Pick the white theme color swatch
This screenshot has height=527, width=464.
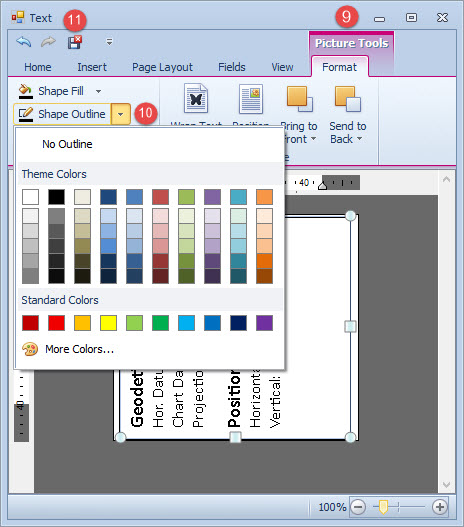click(x=30, y=197)
